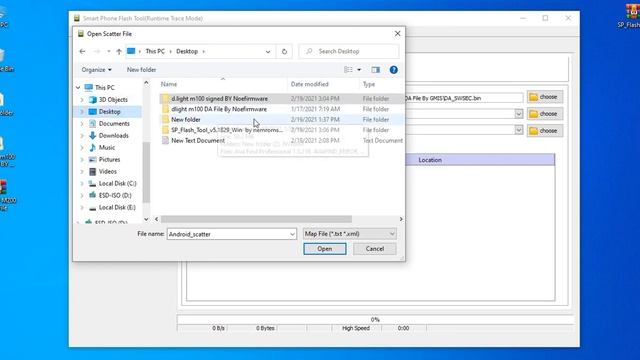Open view options dropdown arrow
Viewport: 640px width, 360px height.
tap(359, 70)
